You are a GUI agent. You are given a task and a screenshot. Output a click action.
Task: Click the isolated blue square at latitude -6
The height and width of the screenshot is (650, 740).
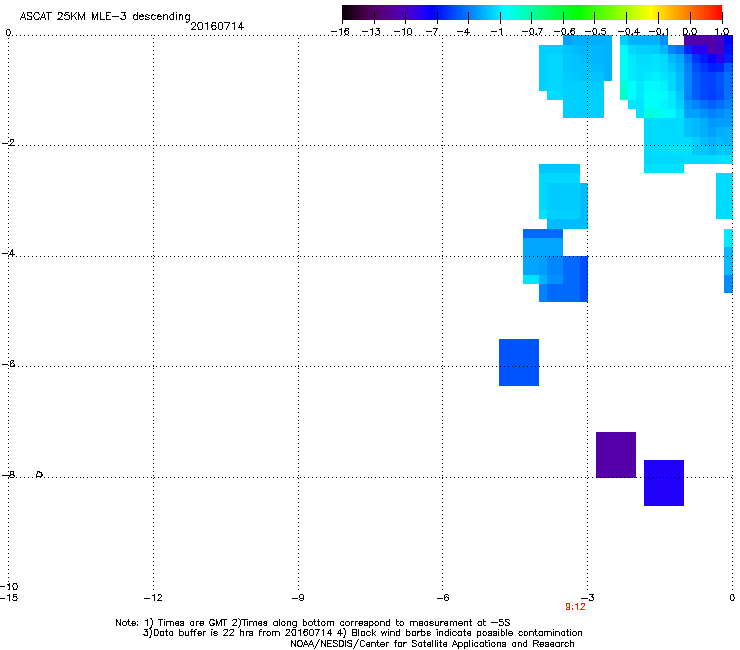pyautogui.click(x=519, y=363)
